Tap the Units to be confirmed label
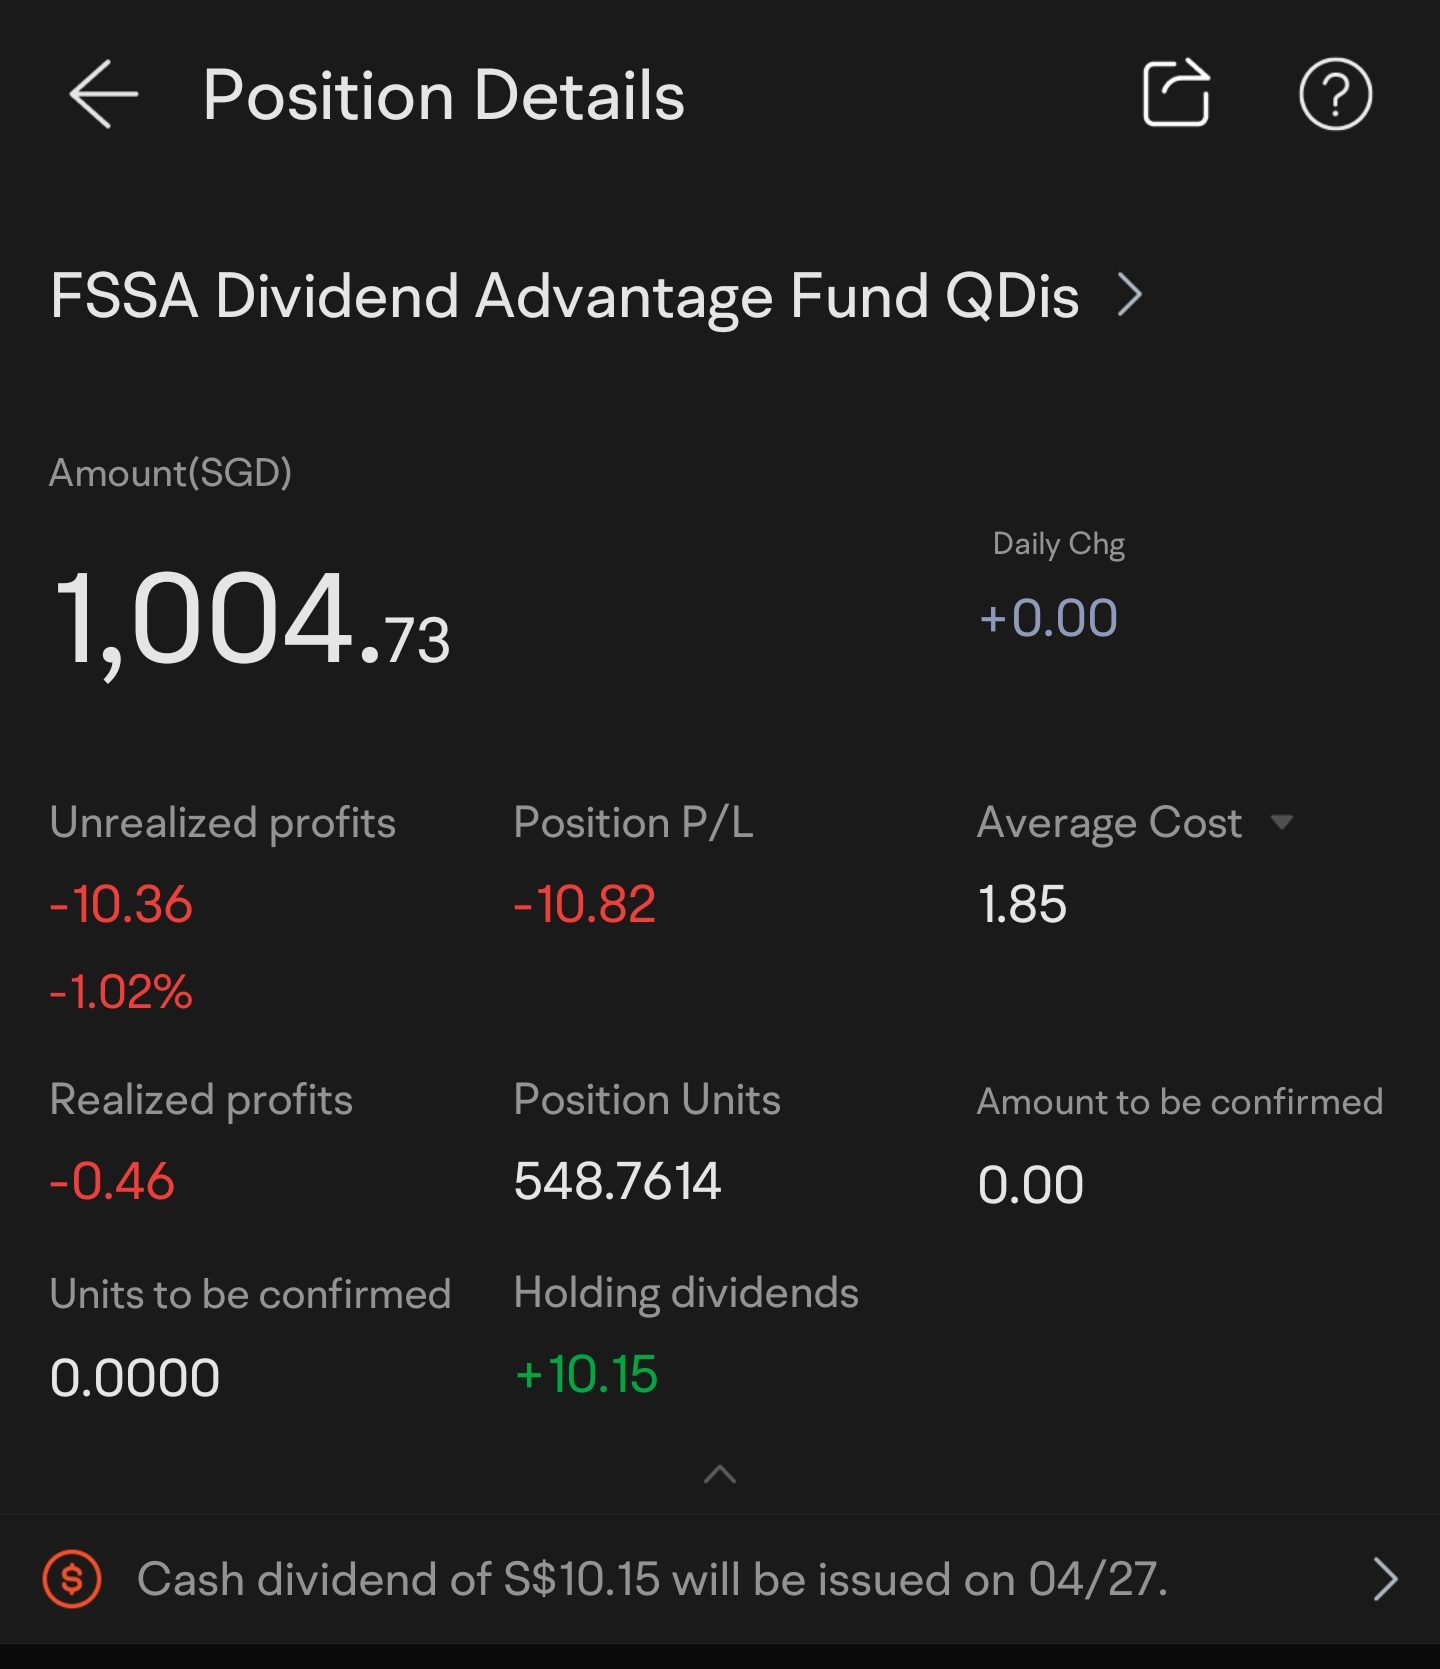Image resolution: width=1440 pixels, height=1669 pixels. [250, 1295]
